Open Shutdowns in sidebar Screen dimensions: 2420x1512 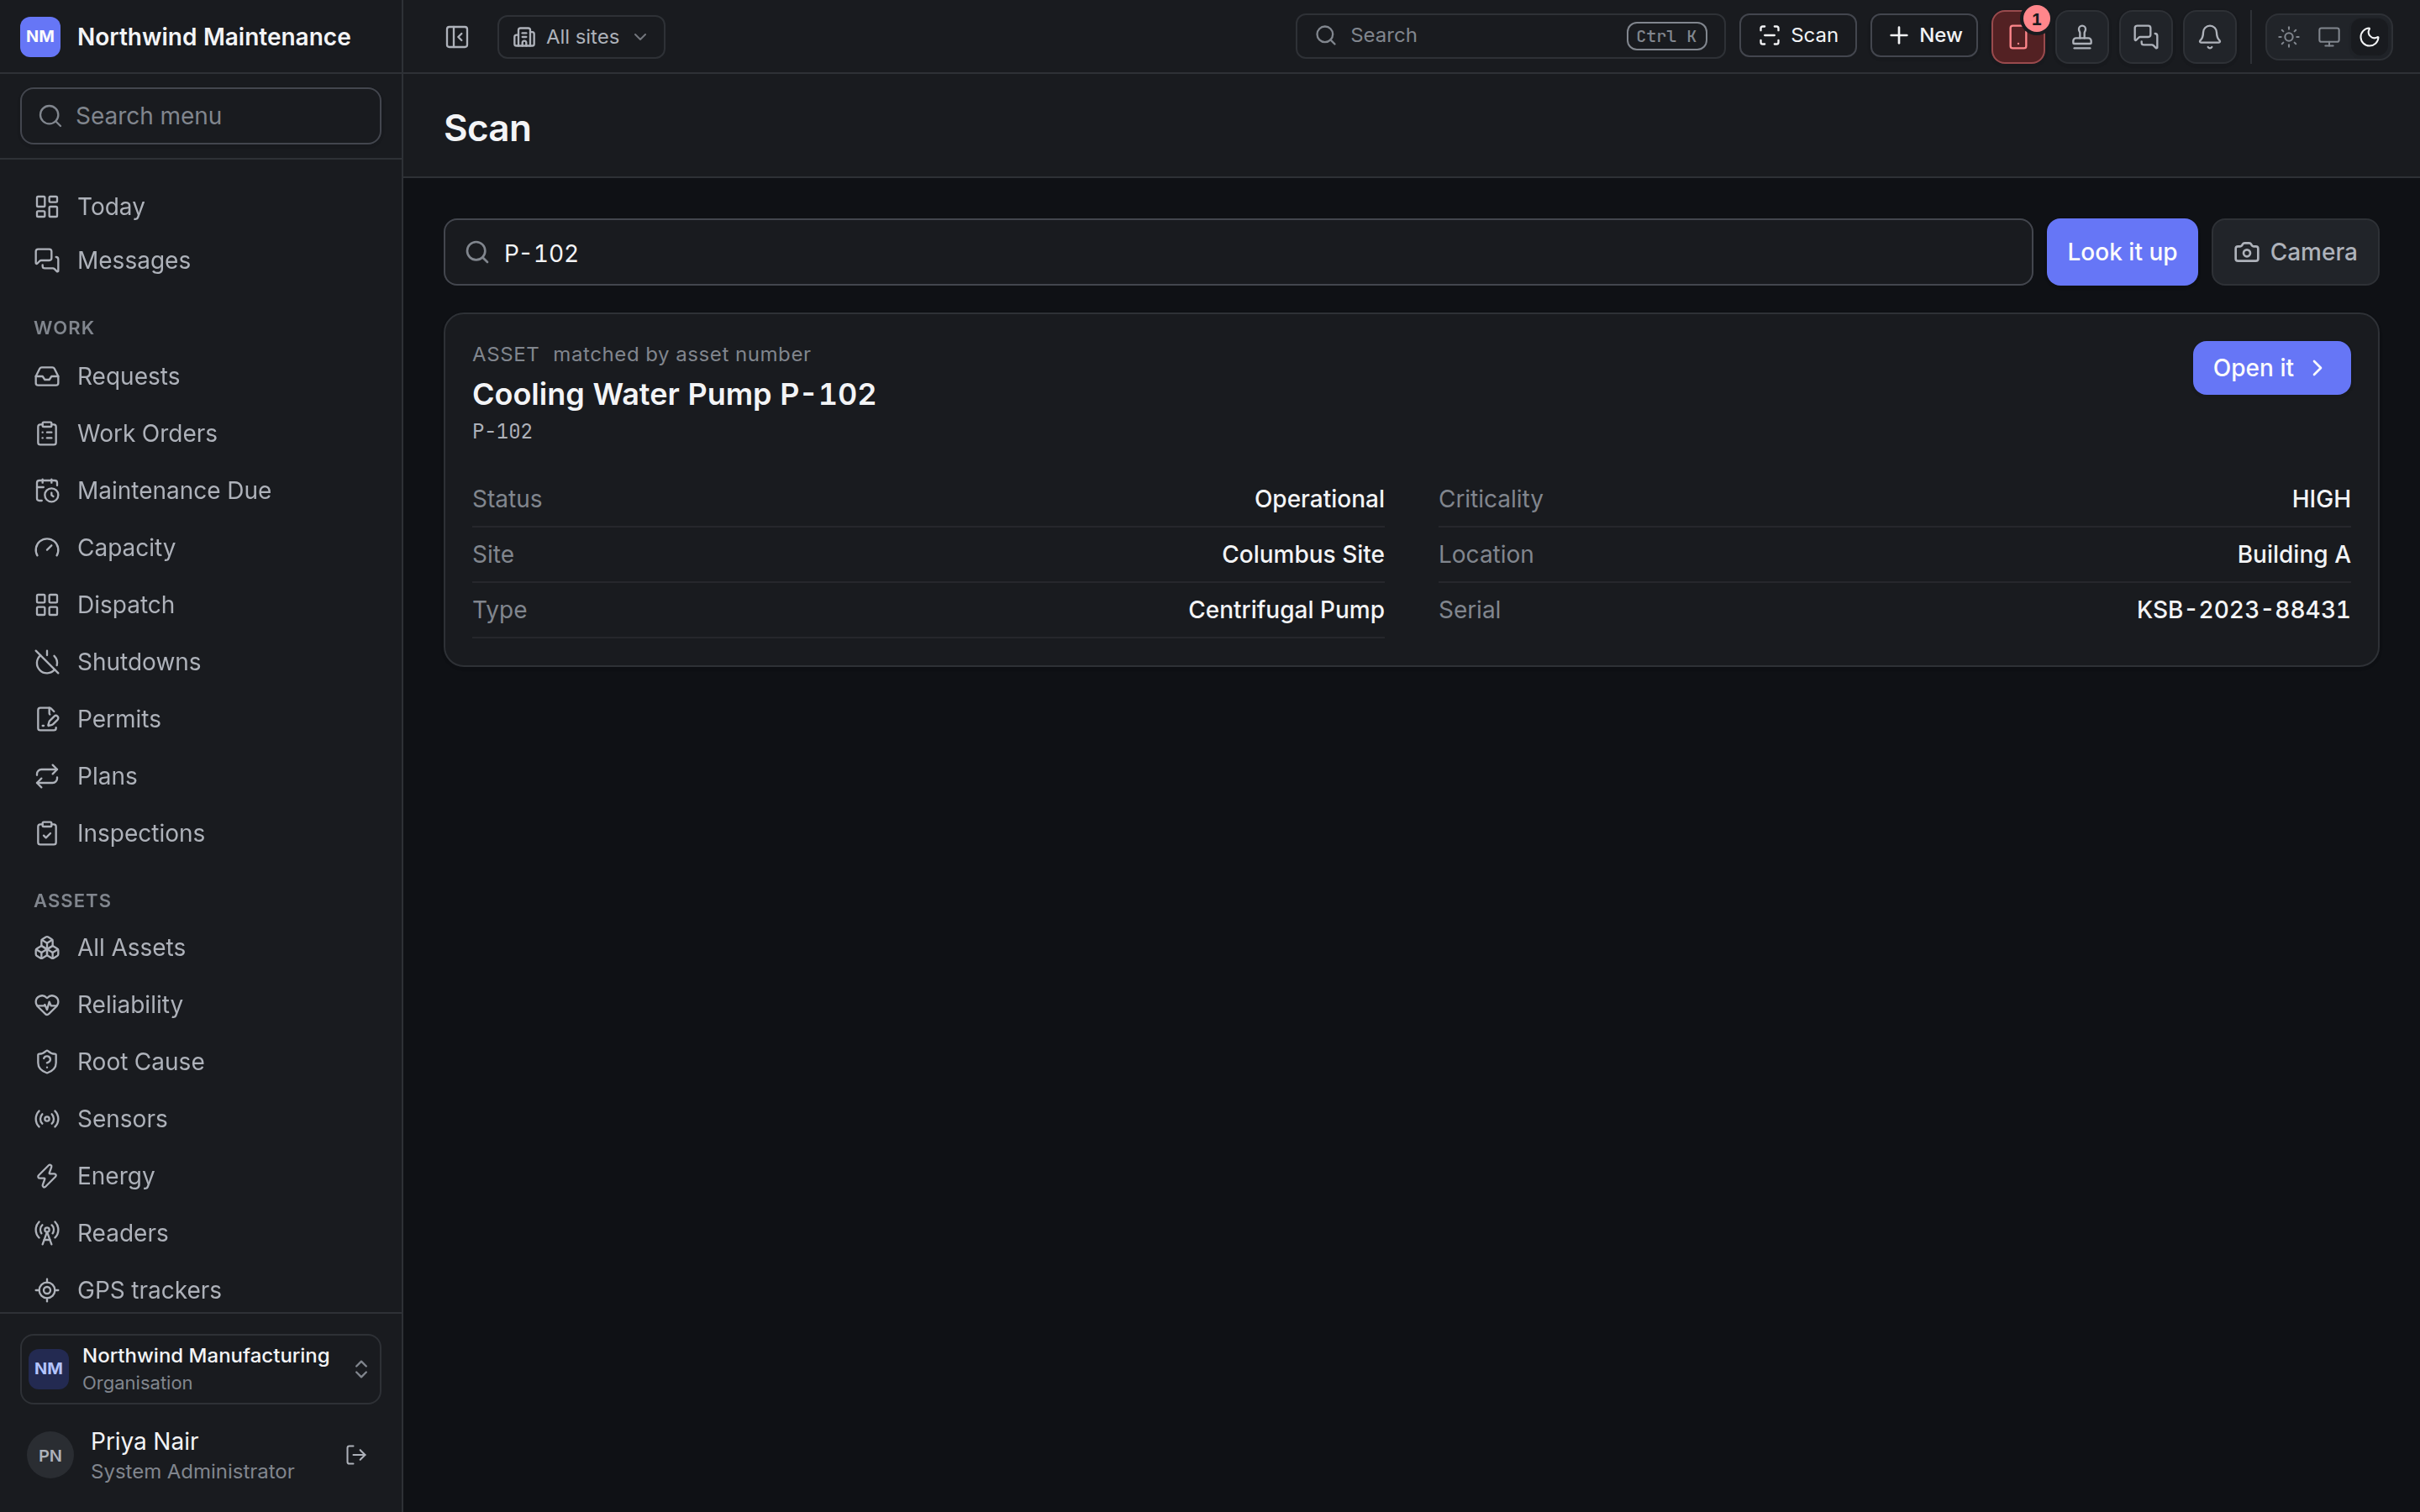coord(201,661)
